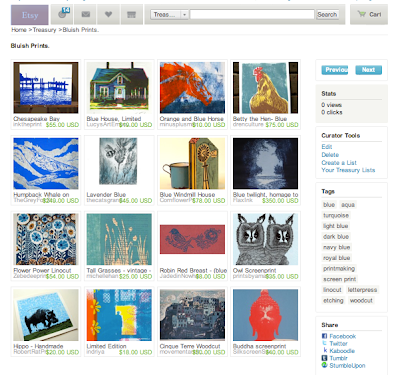Open the envelope messages icon

pos(86,14)
